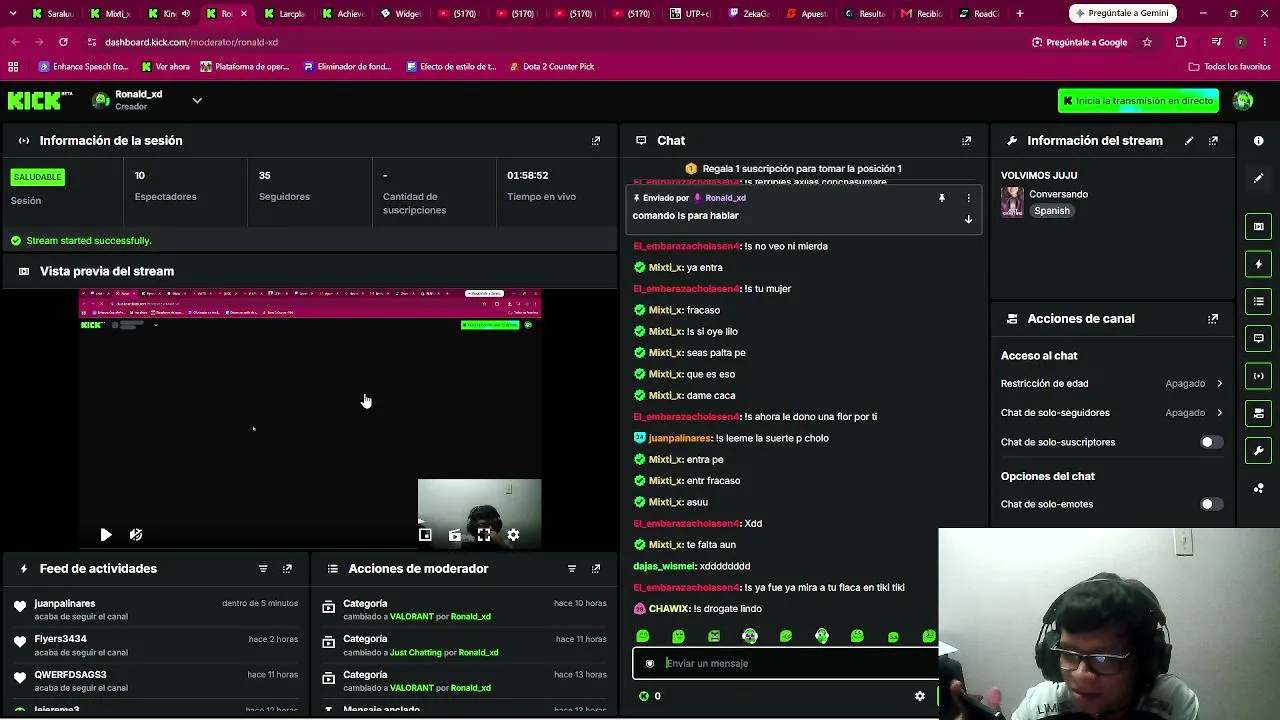Open pinned message three-dot options
This screenshot has width=1280, height=720.
click(x=968, y=198)
